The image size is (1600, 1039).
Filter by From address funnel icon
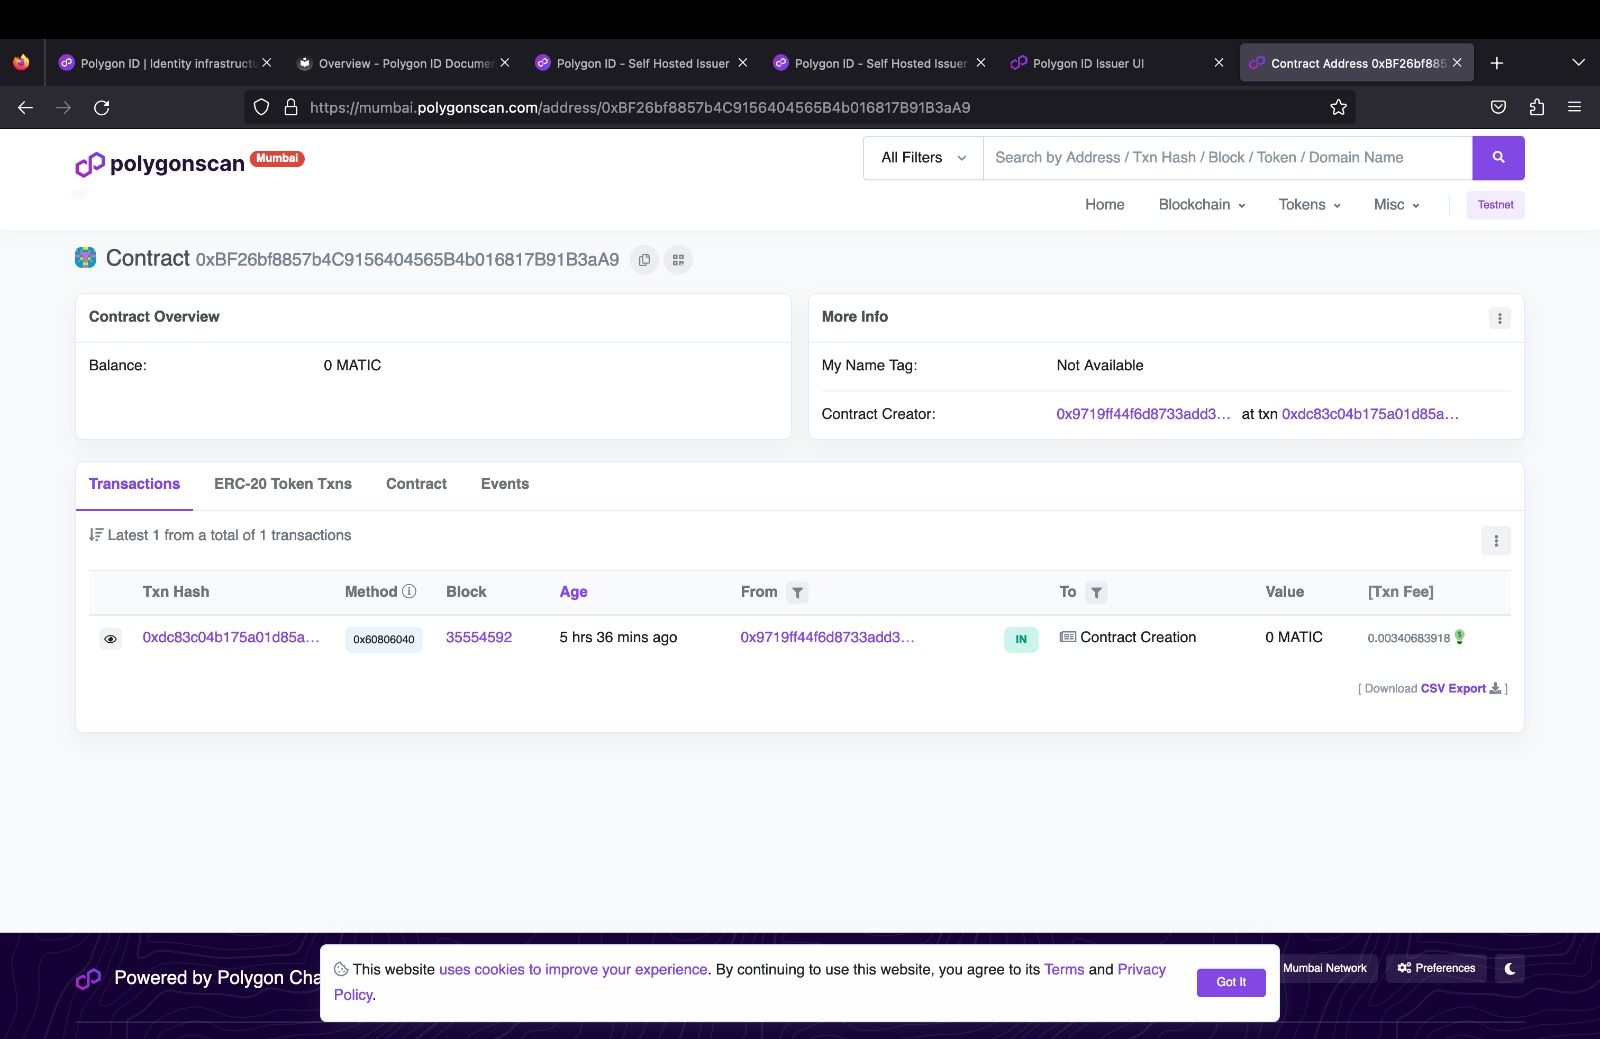[797, 593]
